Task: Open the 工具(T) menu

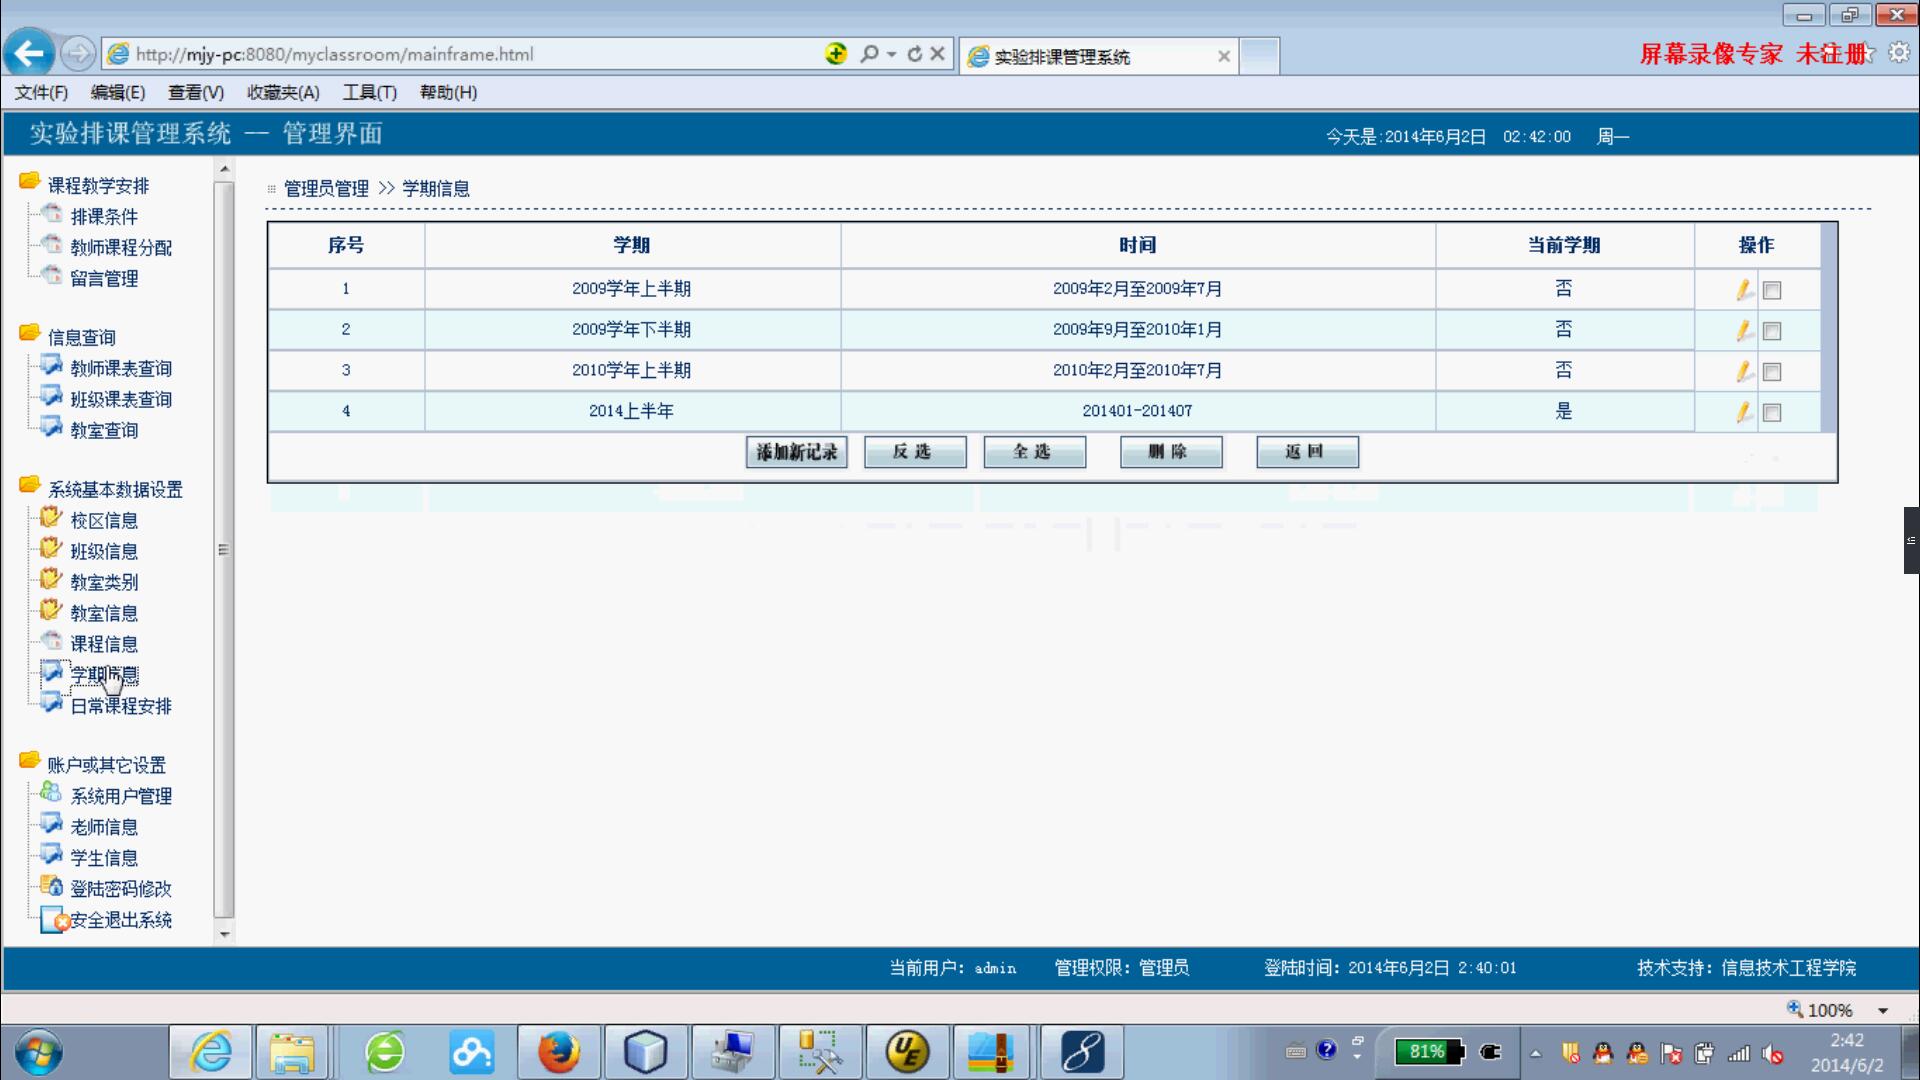Action: tap(370, 93)
